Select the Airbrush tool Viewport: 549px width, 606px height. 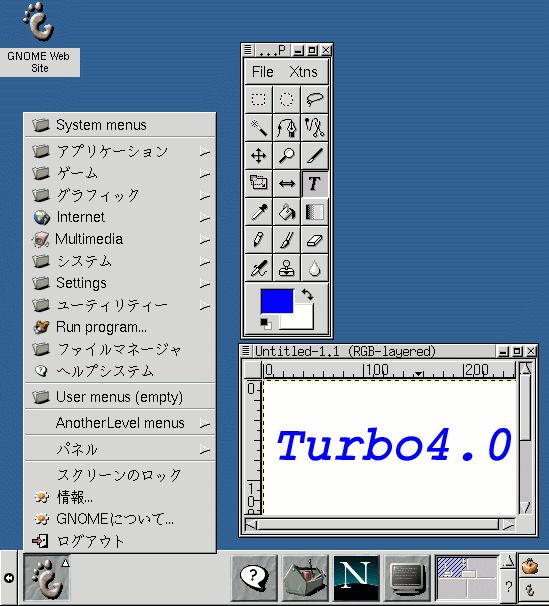pyautogui.click(x=258, y=267)
